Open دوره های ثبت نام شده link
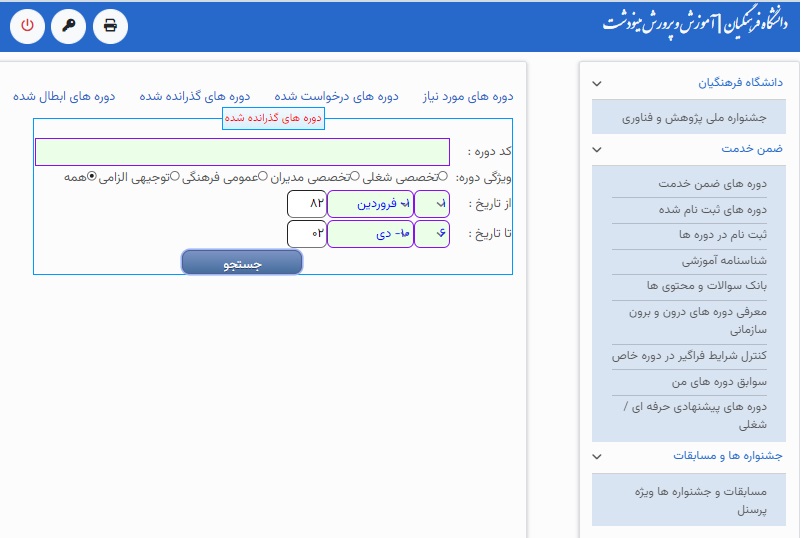 (x=712, y=209)
